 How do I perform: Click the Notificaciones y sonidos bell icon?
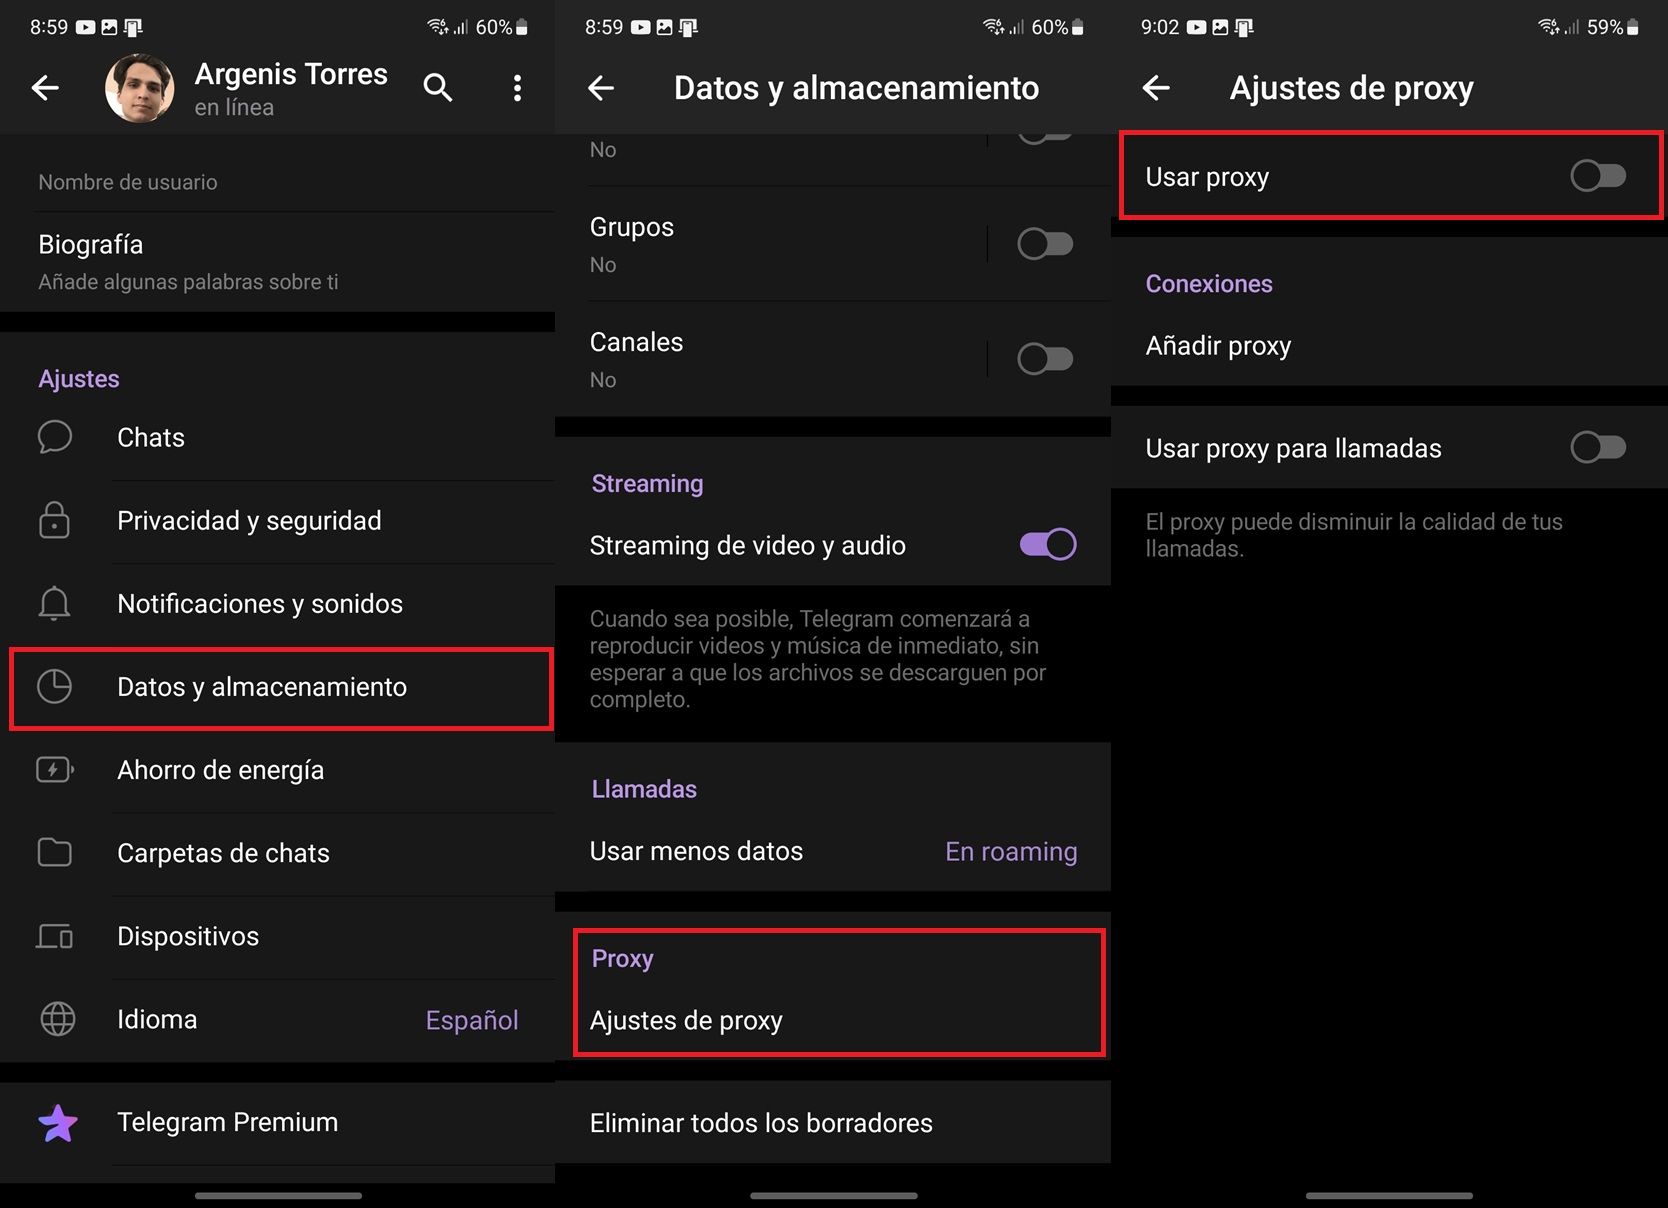pos(55,604)
